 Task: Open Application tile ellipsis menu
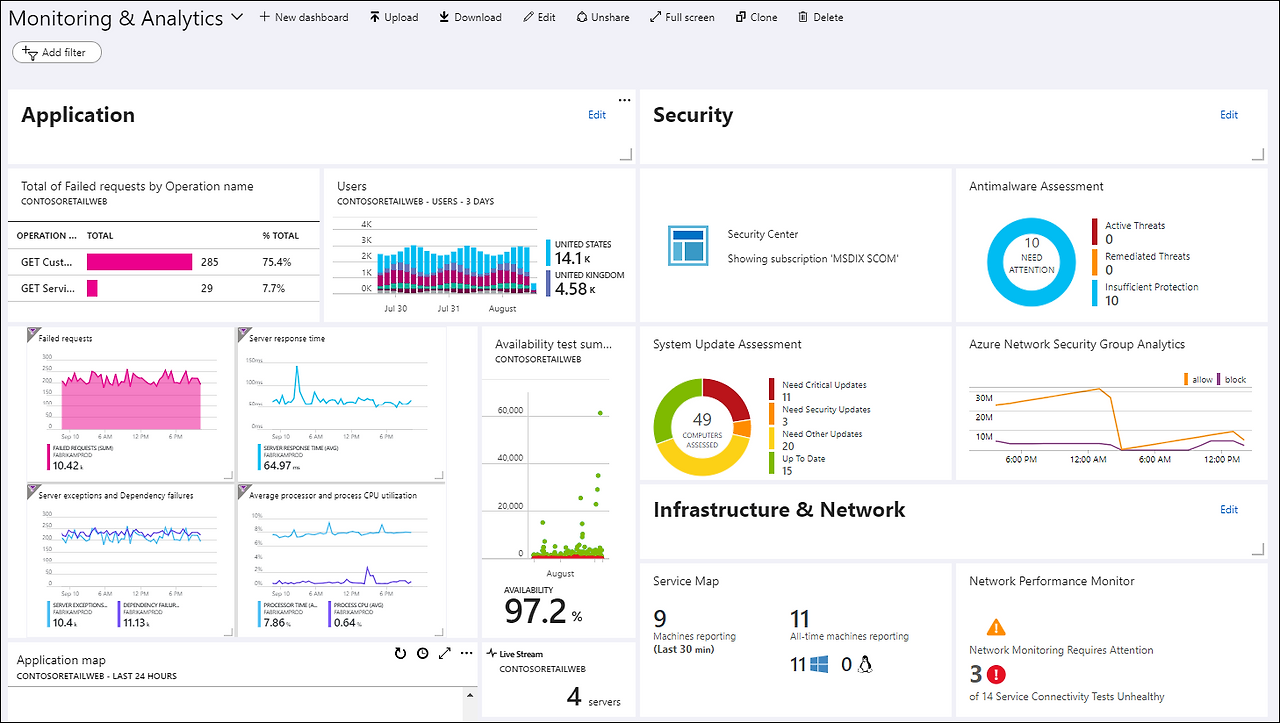tap(625, 100)
